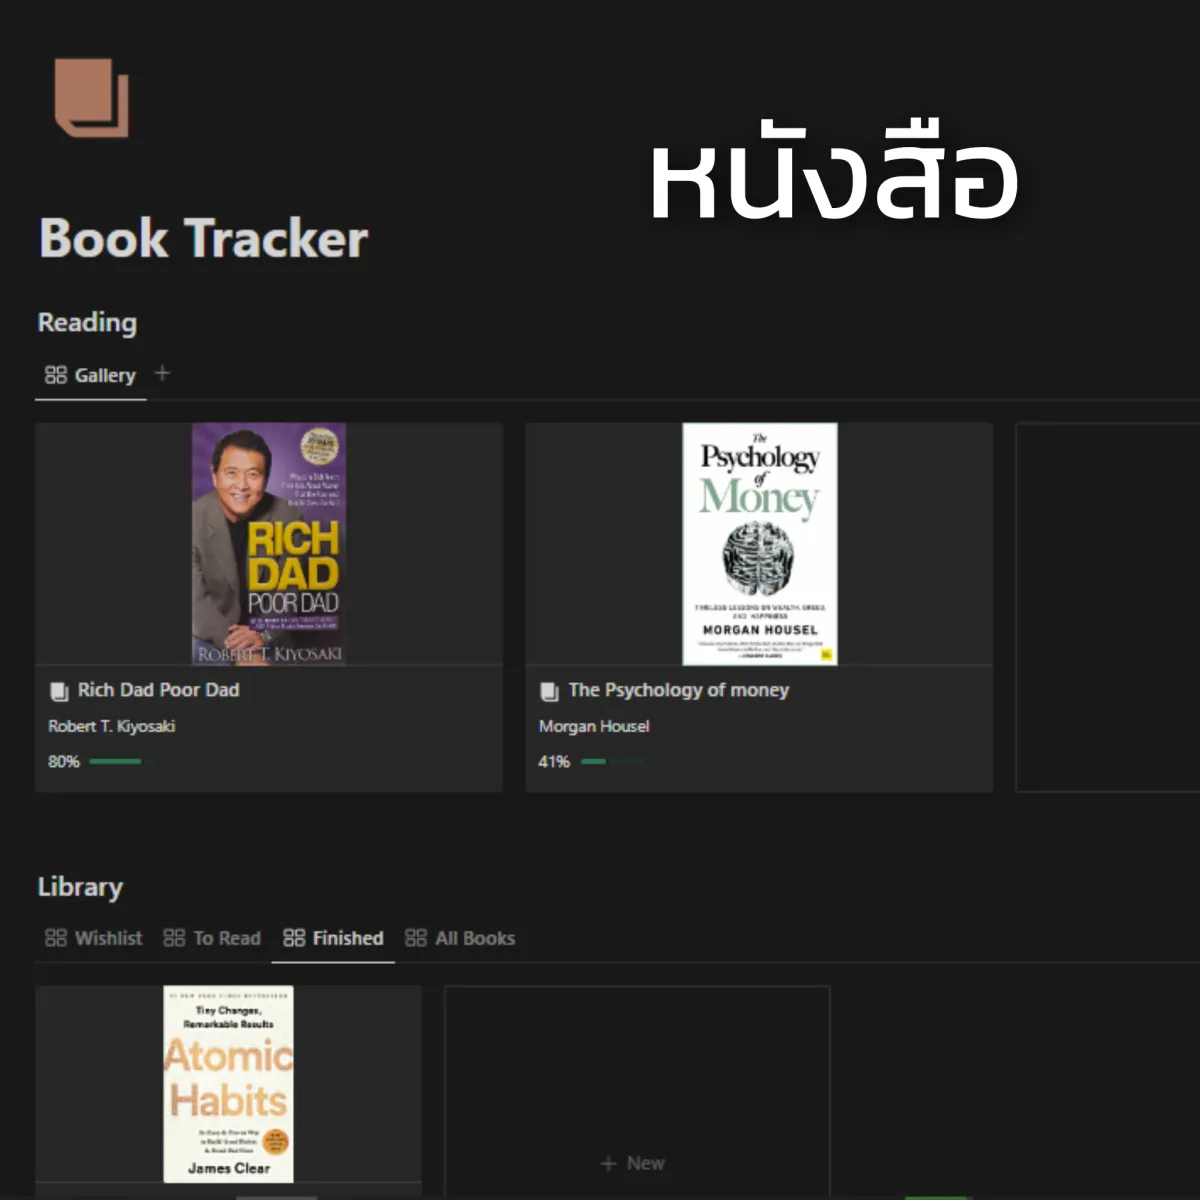Click the Book Tracker page icon
Viewport: 1200px width, 1200px height.
92,97
